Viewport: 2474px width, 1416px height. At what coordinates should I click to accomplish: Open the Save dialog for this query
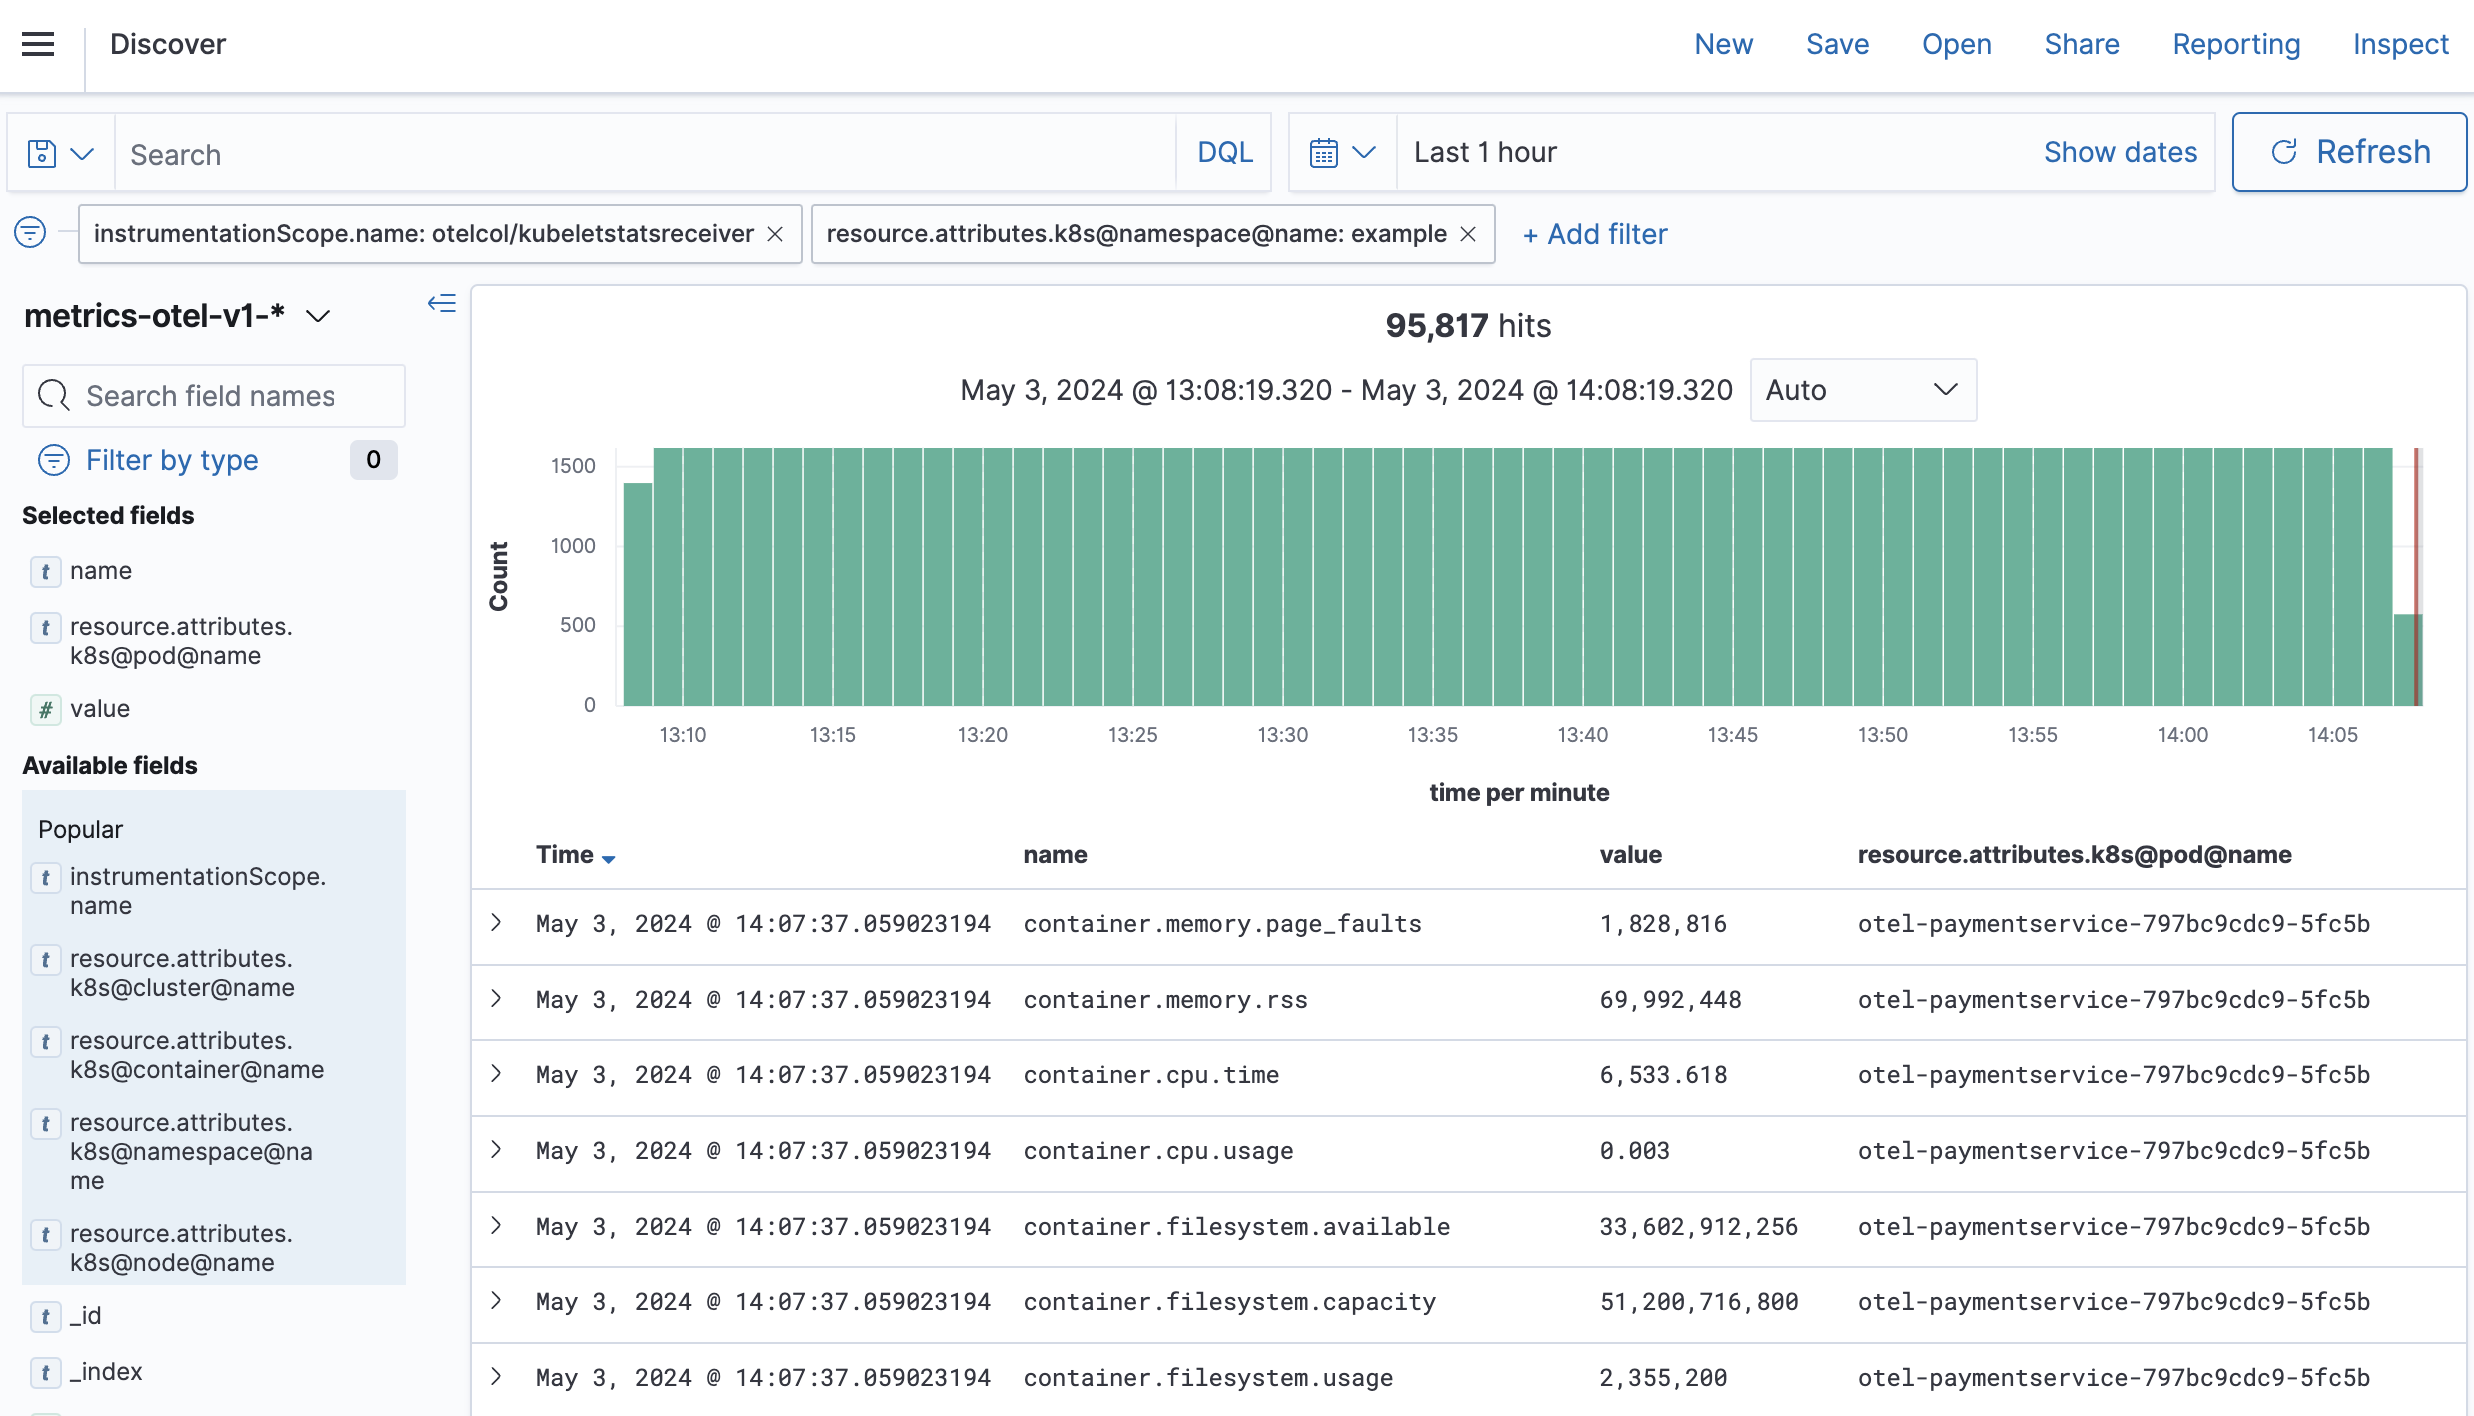1835,46
